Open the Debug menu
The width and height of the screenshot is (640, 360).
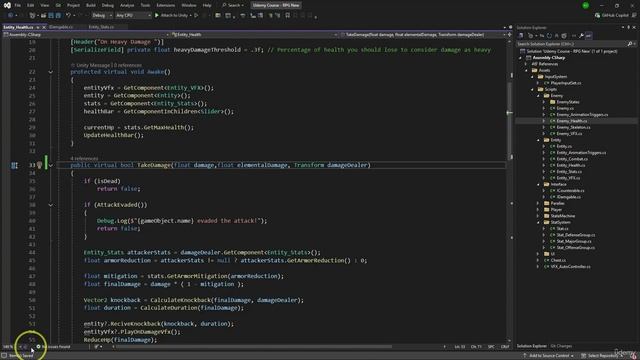(108, 5)
